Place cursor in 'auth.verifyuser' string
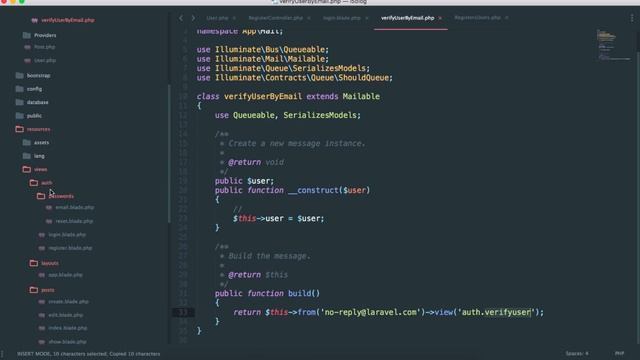Viewport: 640px width, 360px height. pyautogui.click(x=496, y=313)
